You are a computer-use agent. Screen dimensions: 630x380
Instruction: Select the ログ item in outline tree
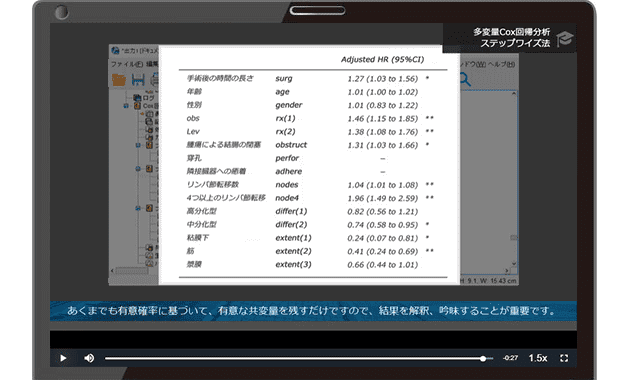coord(148,97)
